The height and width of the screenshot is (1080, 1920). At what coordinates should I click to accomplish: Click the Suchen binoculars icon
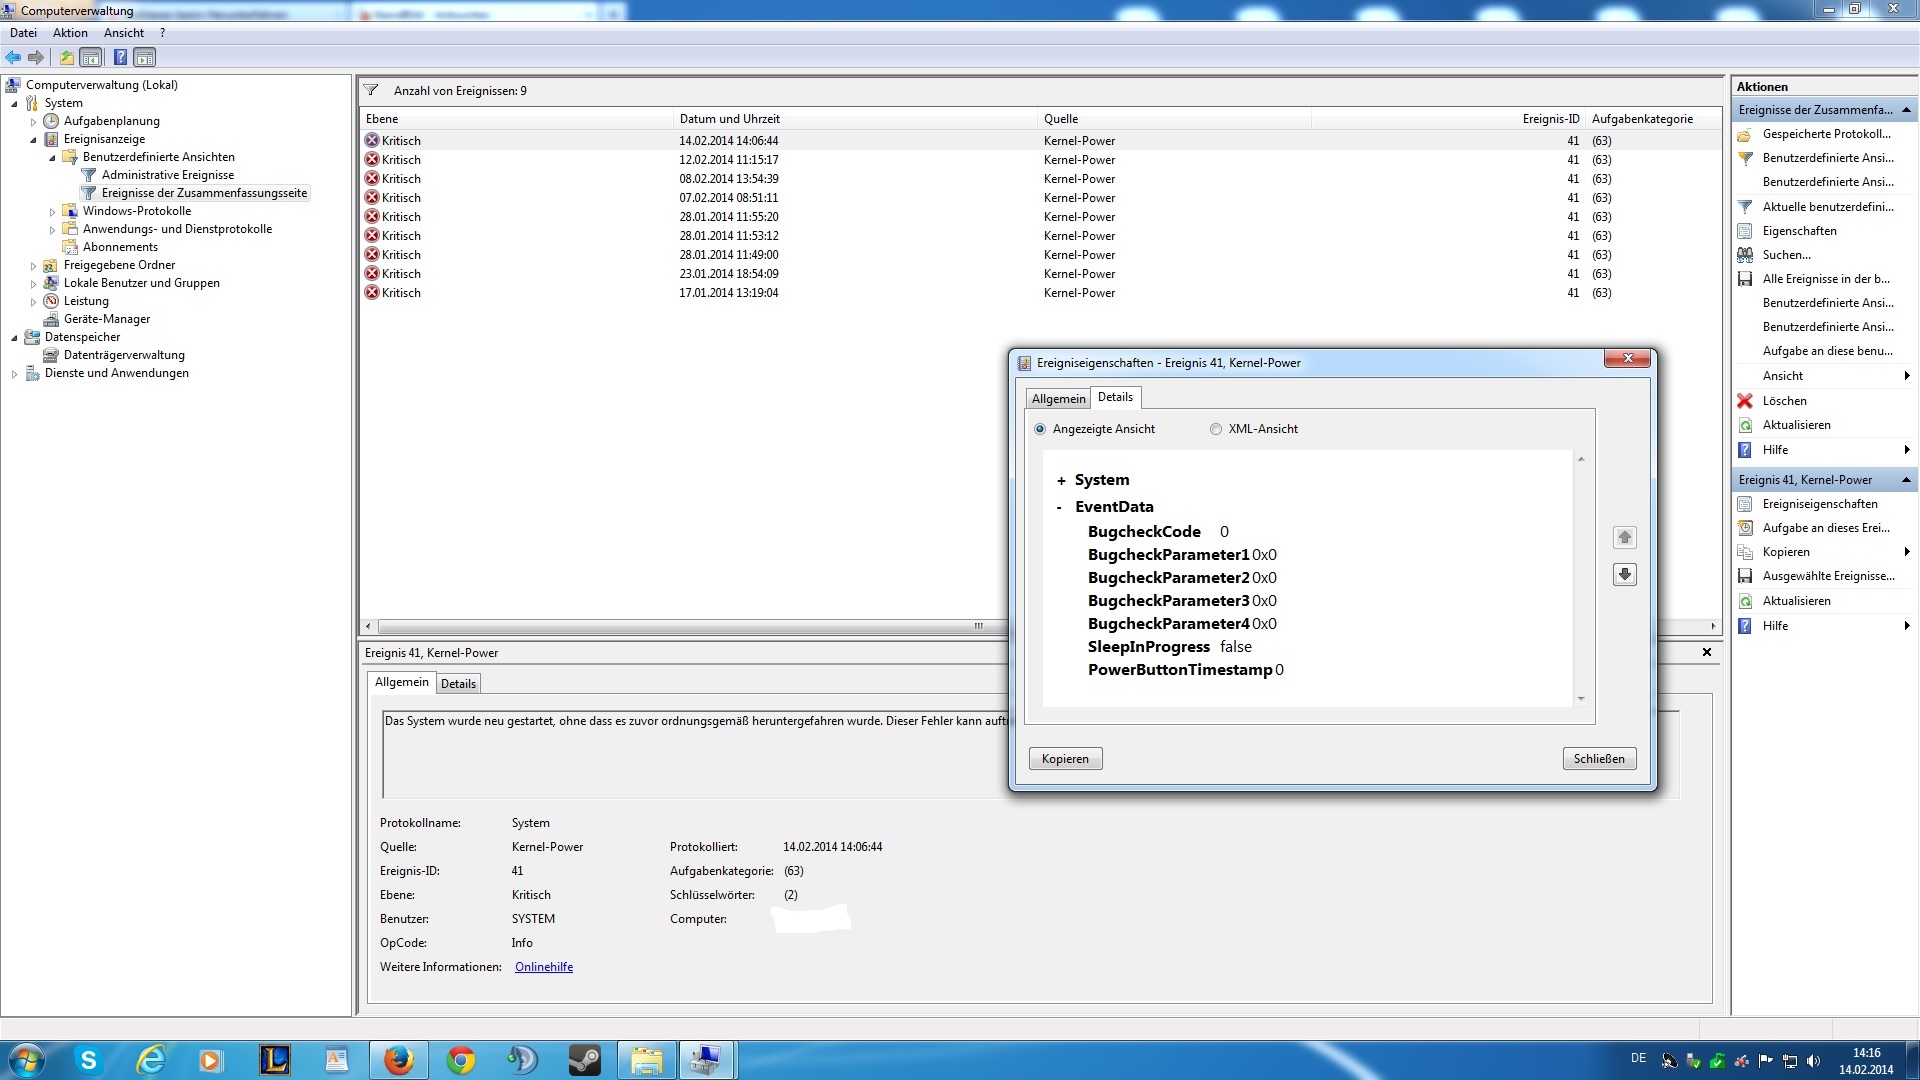pyautogui.click(x=1745, y=255)
